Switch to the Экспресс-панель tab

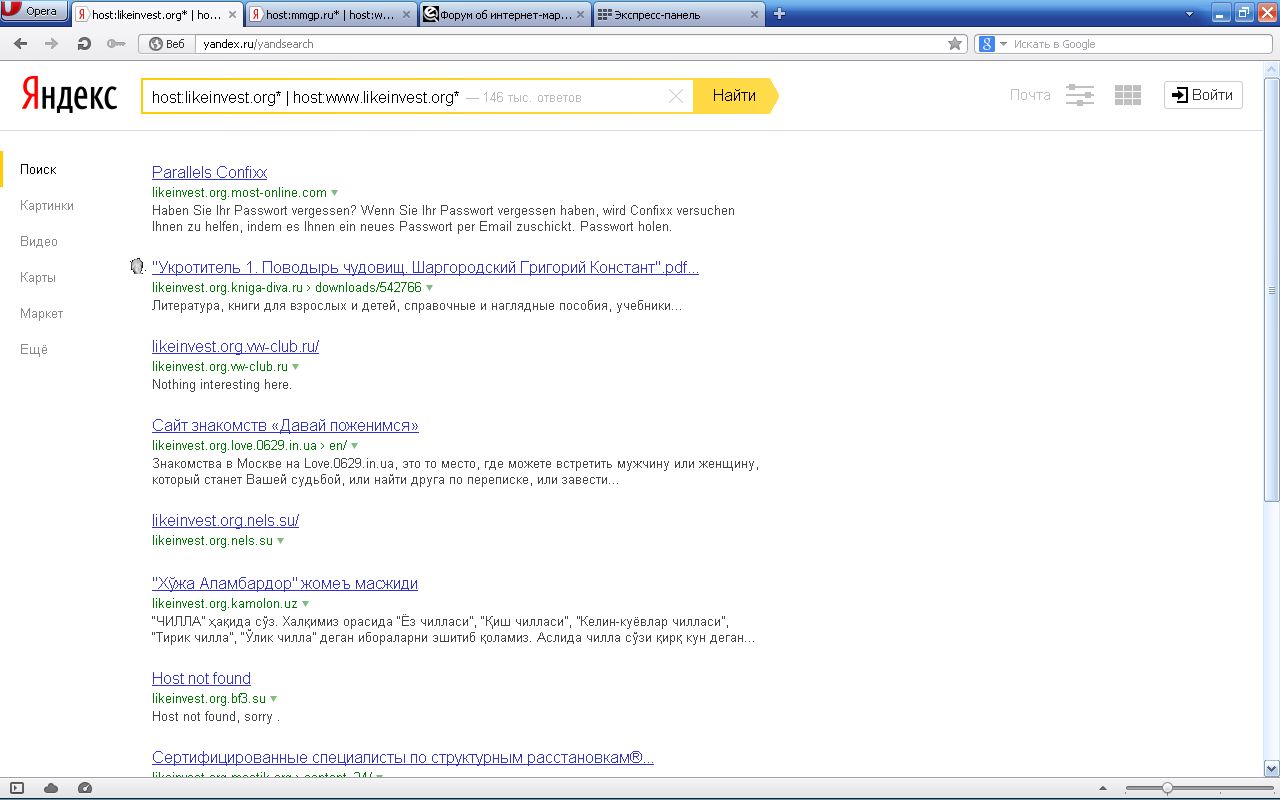[x=678, y=14]
